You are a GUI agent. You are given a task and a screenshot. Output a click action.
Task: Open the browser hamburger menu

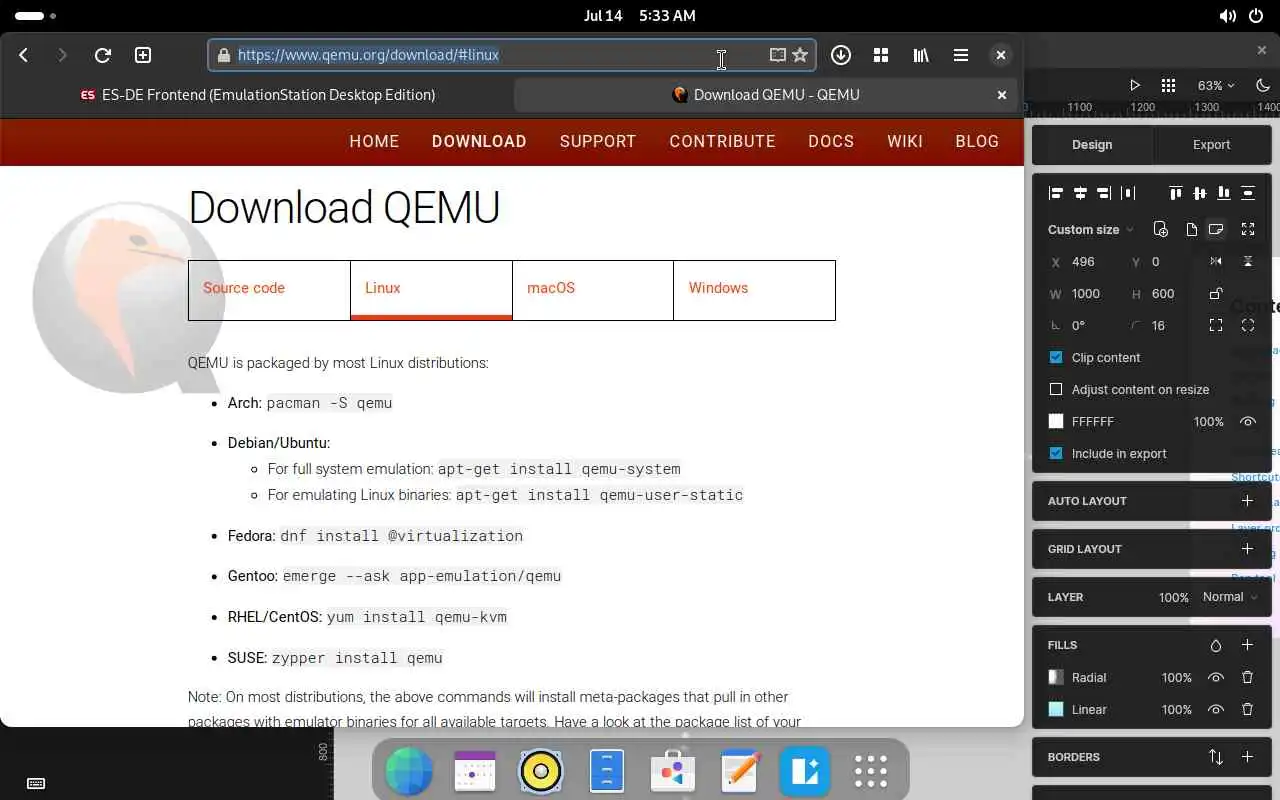pyautogui.click(x=961, y=55)
